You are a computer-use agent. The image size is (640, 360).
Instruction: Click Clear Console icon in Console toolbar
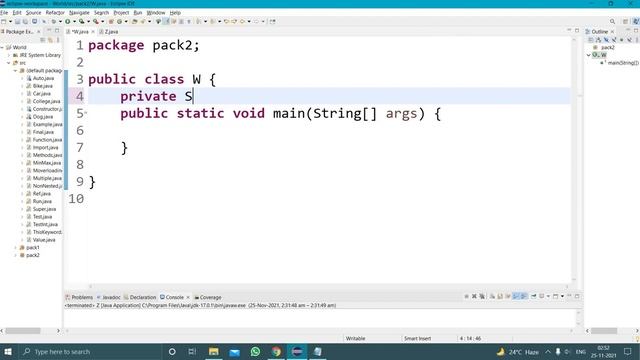tap(492, 296)
